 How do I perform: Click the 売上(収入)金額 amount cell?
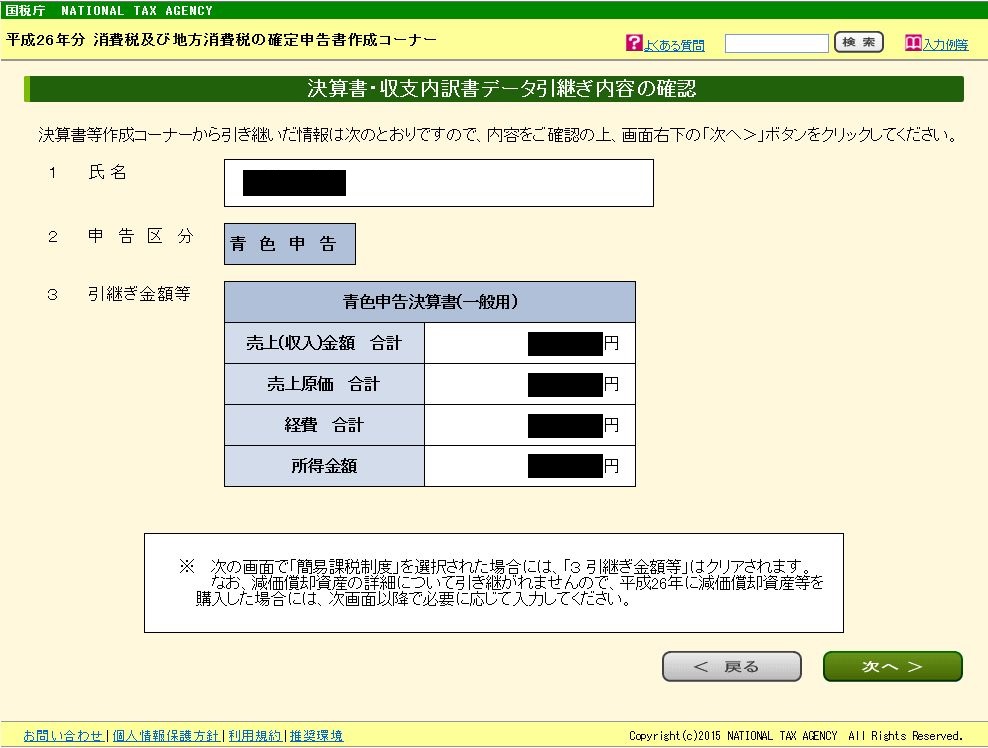point(530,343)
